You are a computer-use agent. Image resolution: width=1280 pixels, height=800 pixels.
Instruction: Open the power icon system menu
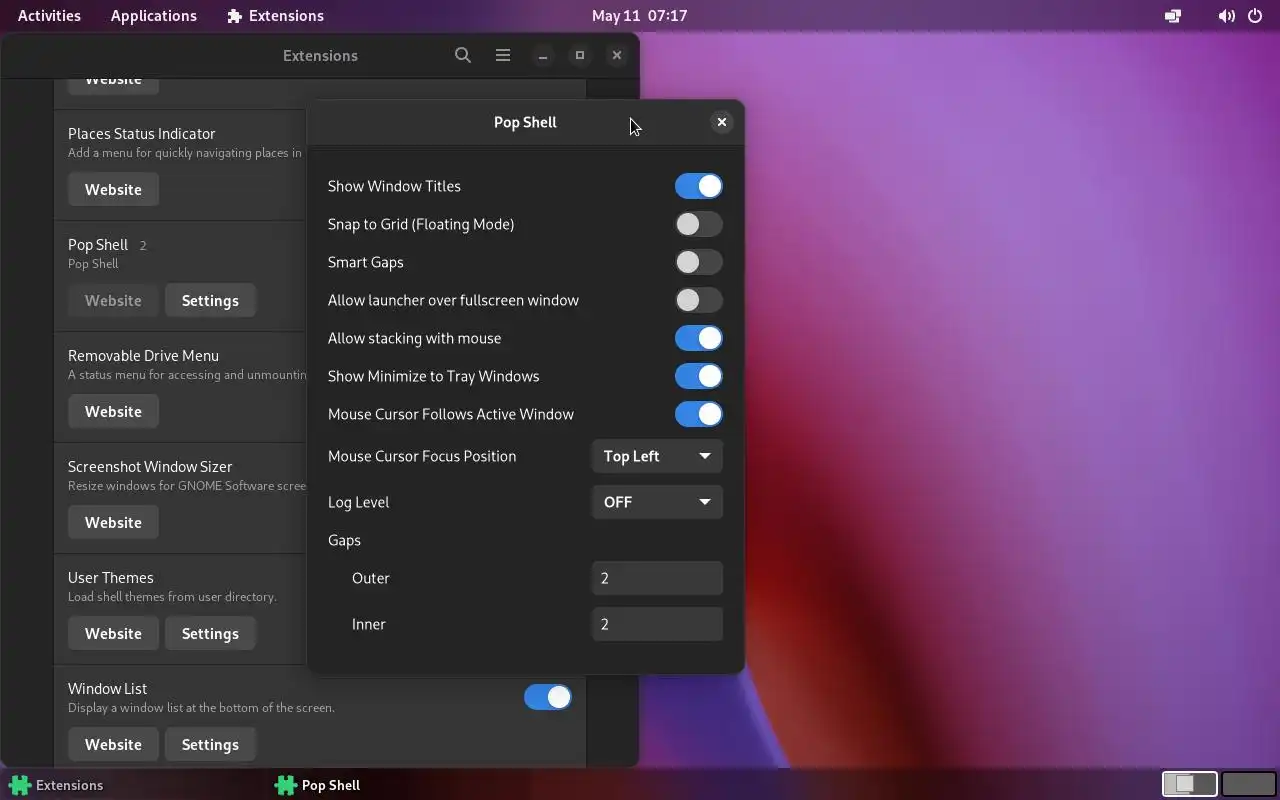1255,16
